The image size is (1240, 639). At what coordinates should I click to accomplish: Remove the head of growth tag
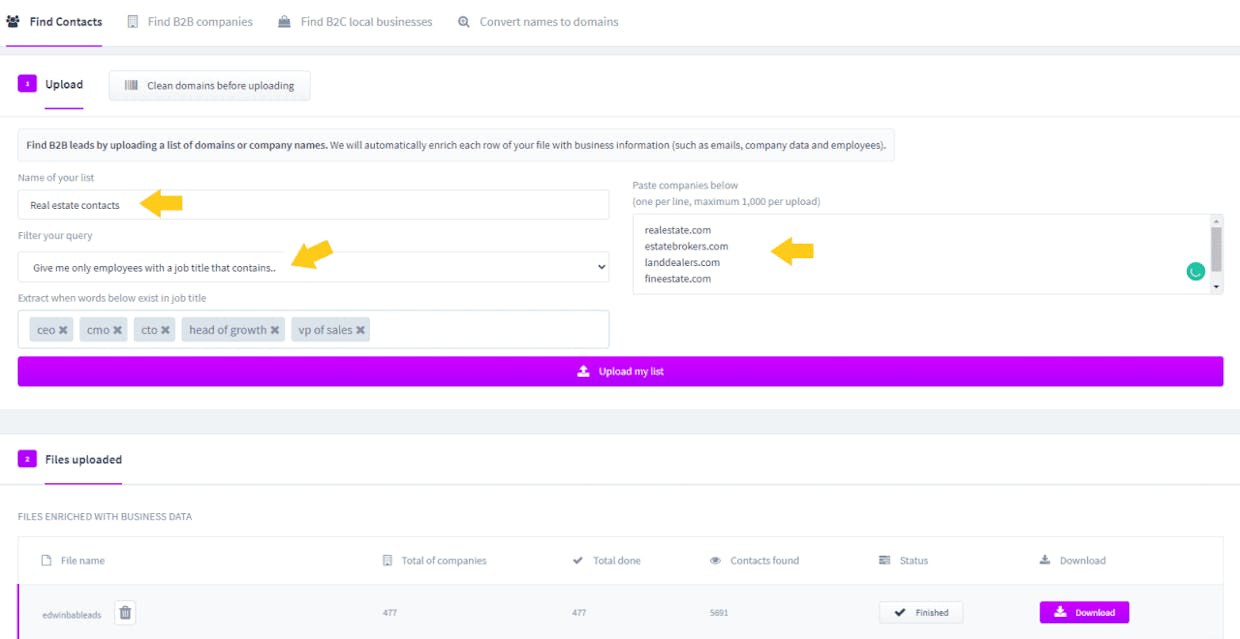[275, 330]
